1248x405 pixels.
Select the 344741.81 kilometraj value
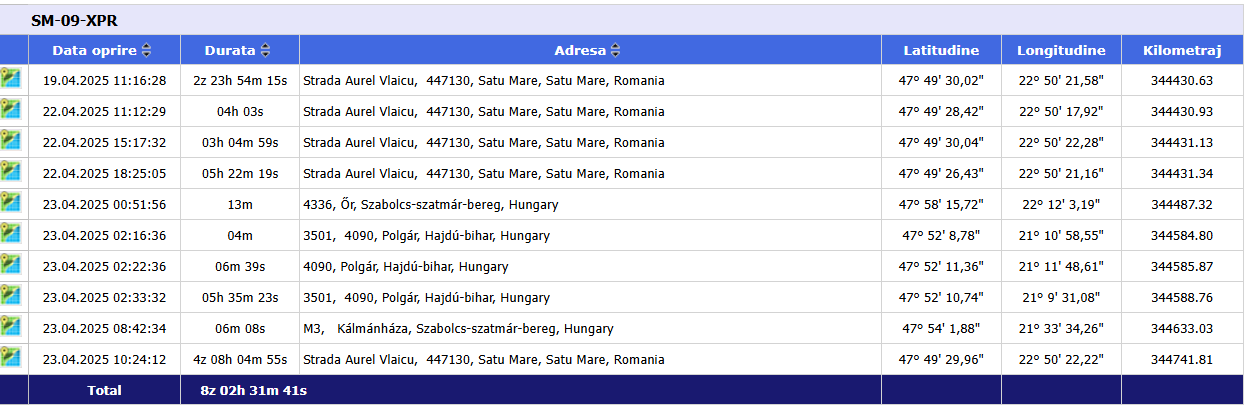coord(1181,359)
